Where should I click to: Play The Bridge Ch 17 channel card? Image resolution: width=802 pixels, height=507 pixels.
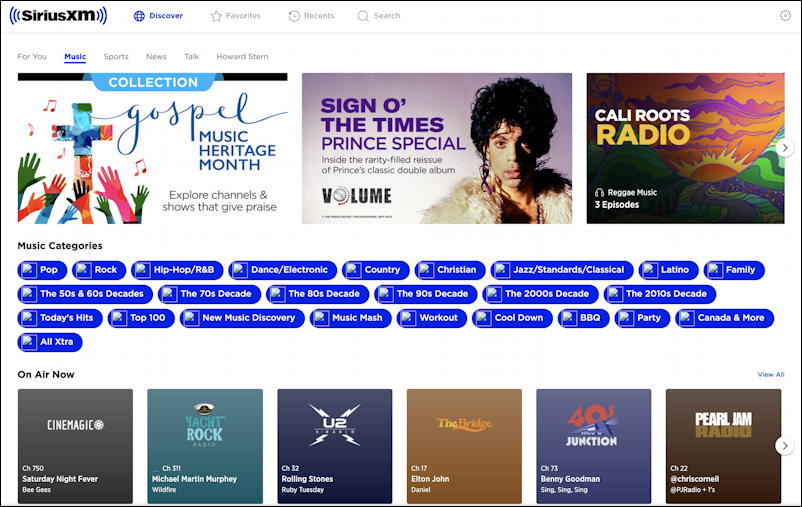coord(464,446)
